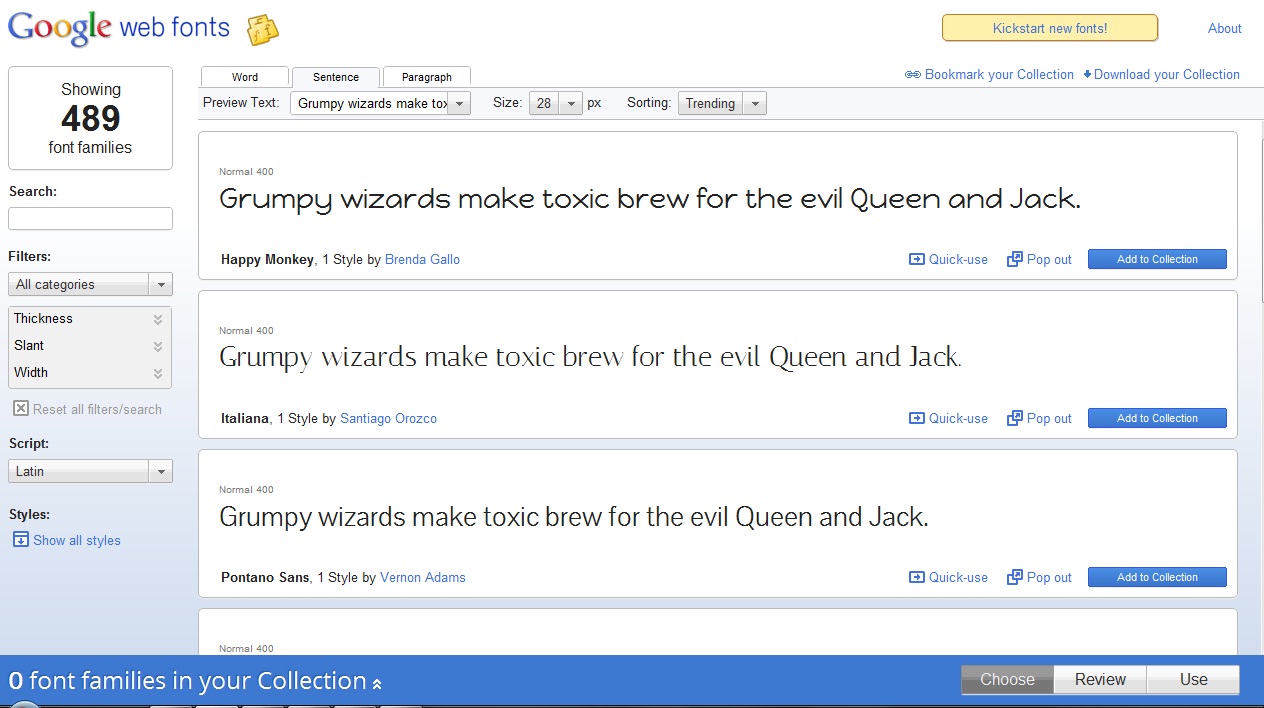Click Pop out icon for Happy Monkey
This screenshot has height=708, width=1264.
1014,259
